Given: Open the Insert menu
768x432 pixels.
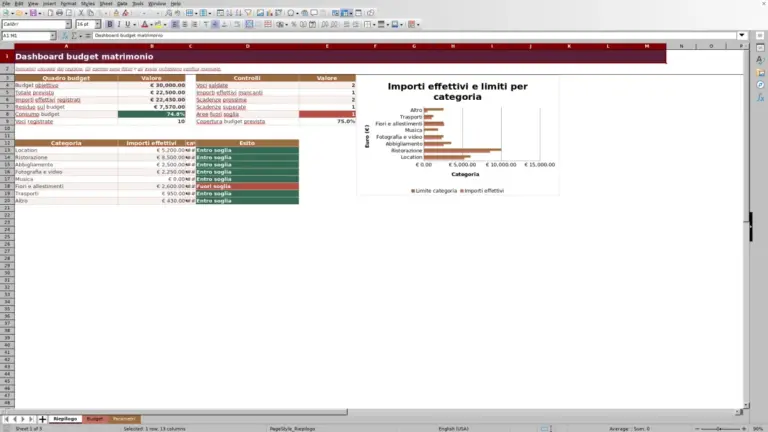Looking at the screenshot, I should (x=49, y=3).
